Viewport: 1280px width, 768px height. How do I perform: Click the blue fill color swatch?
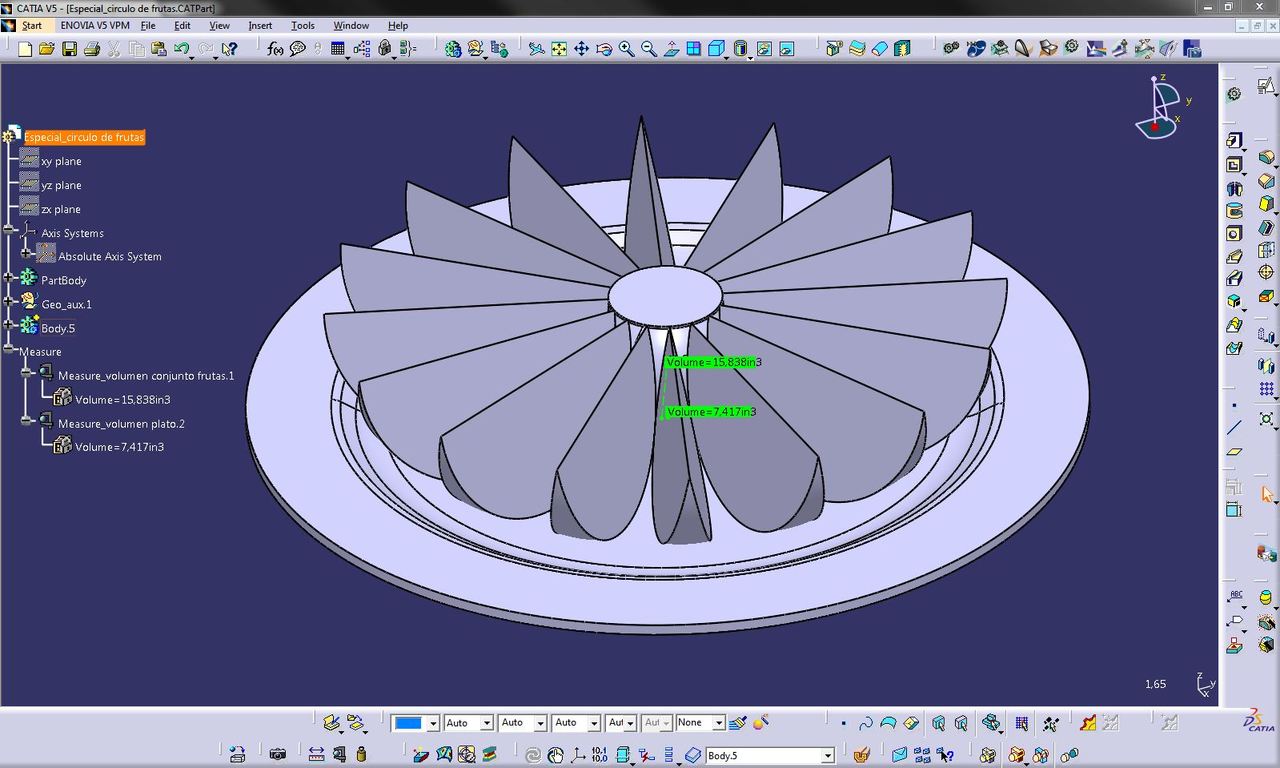[408, 722]
